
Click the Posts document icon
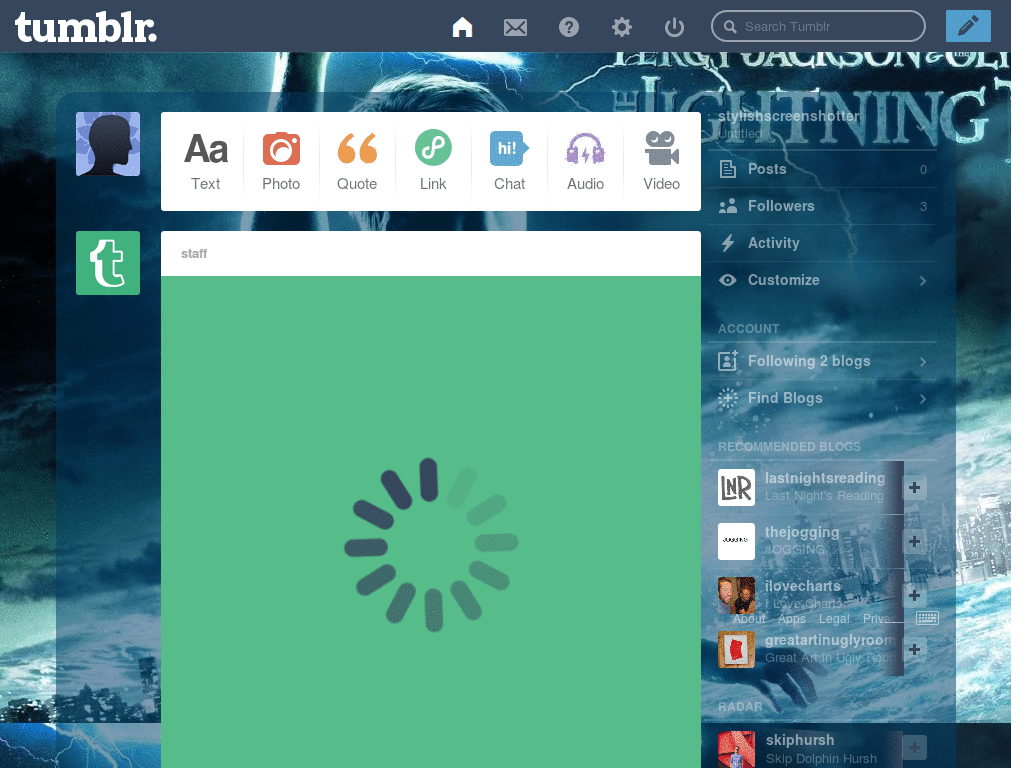pyautogui.click(x=728, y=169)
